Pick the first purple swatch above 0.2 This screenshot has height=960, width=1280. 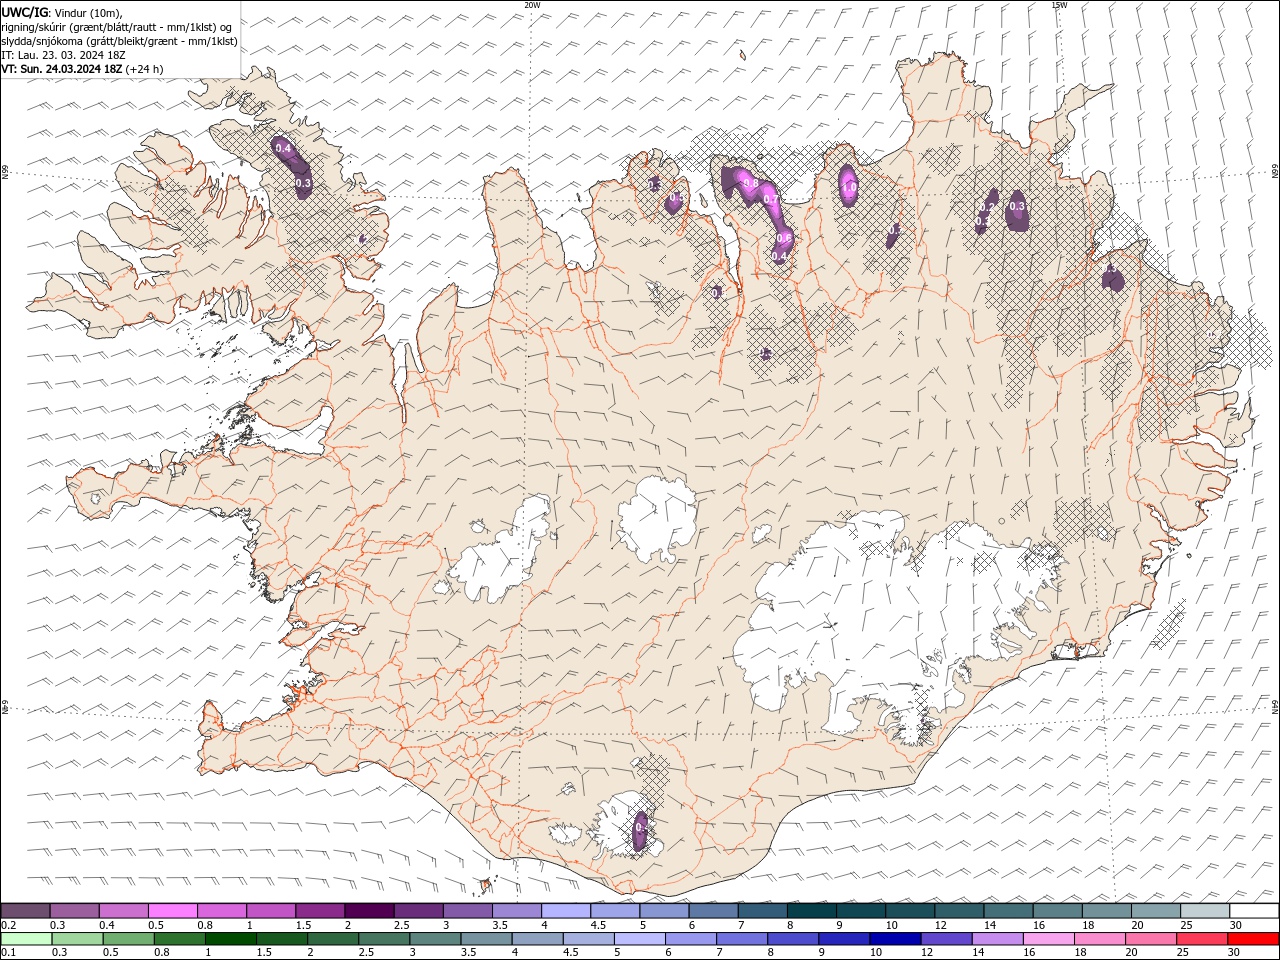coord(25,911)
